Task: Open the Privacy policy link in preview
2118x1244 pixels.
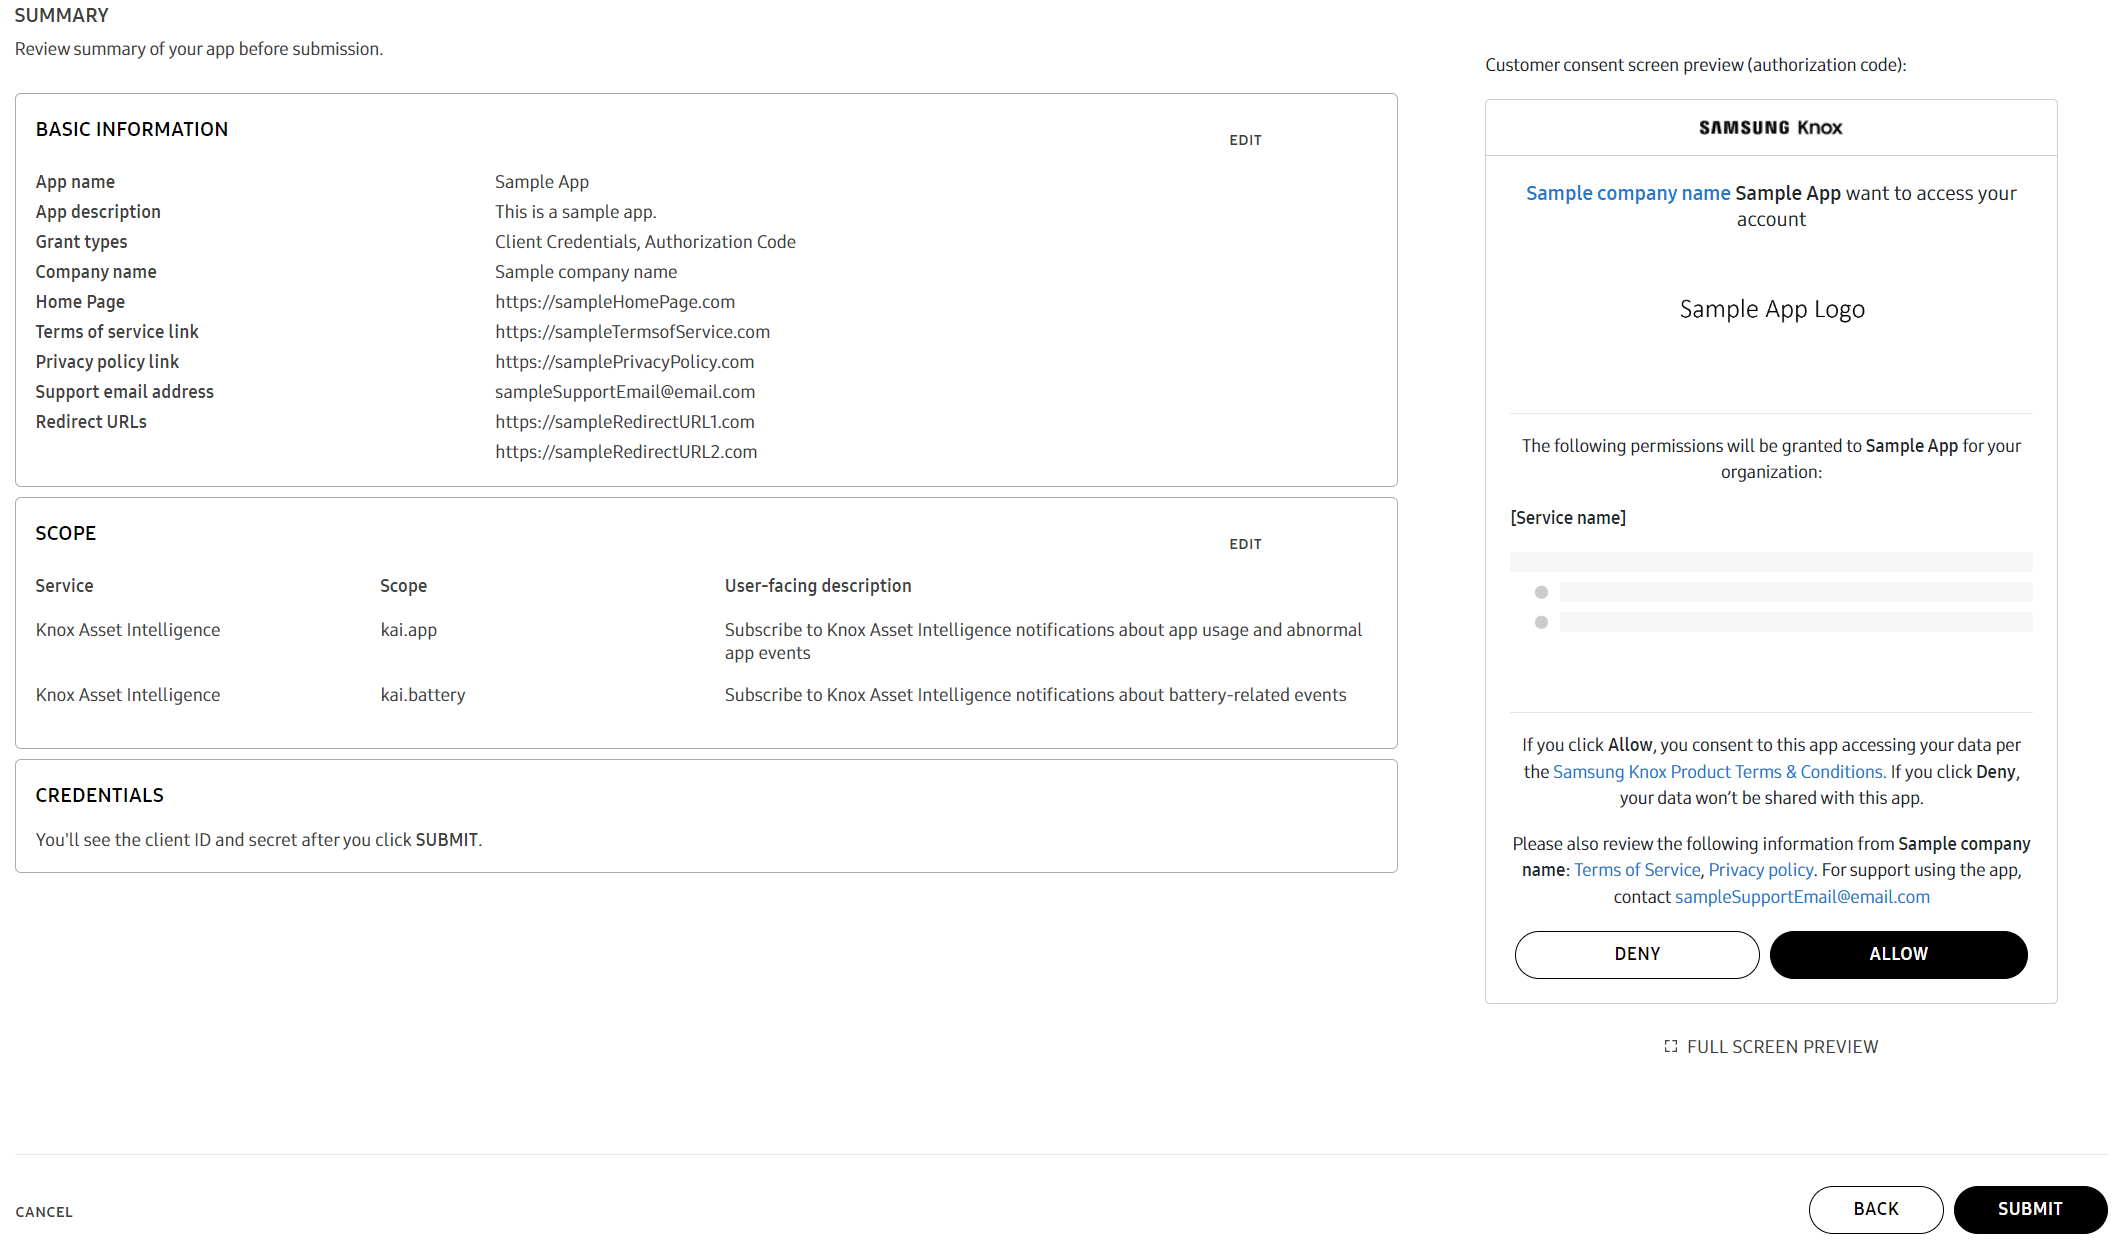Action: [1760, 870]
